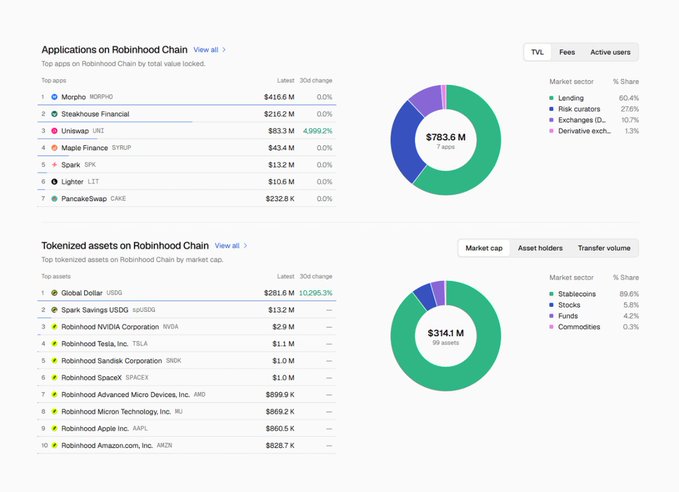Screen dimensions: 679x492
Task: Click the Robinhood Tesla token icon
Action: [55, 344]
